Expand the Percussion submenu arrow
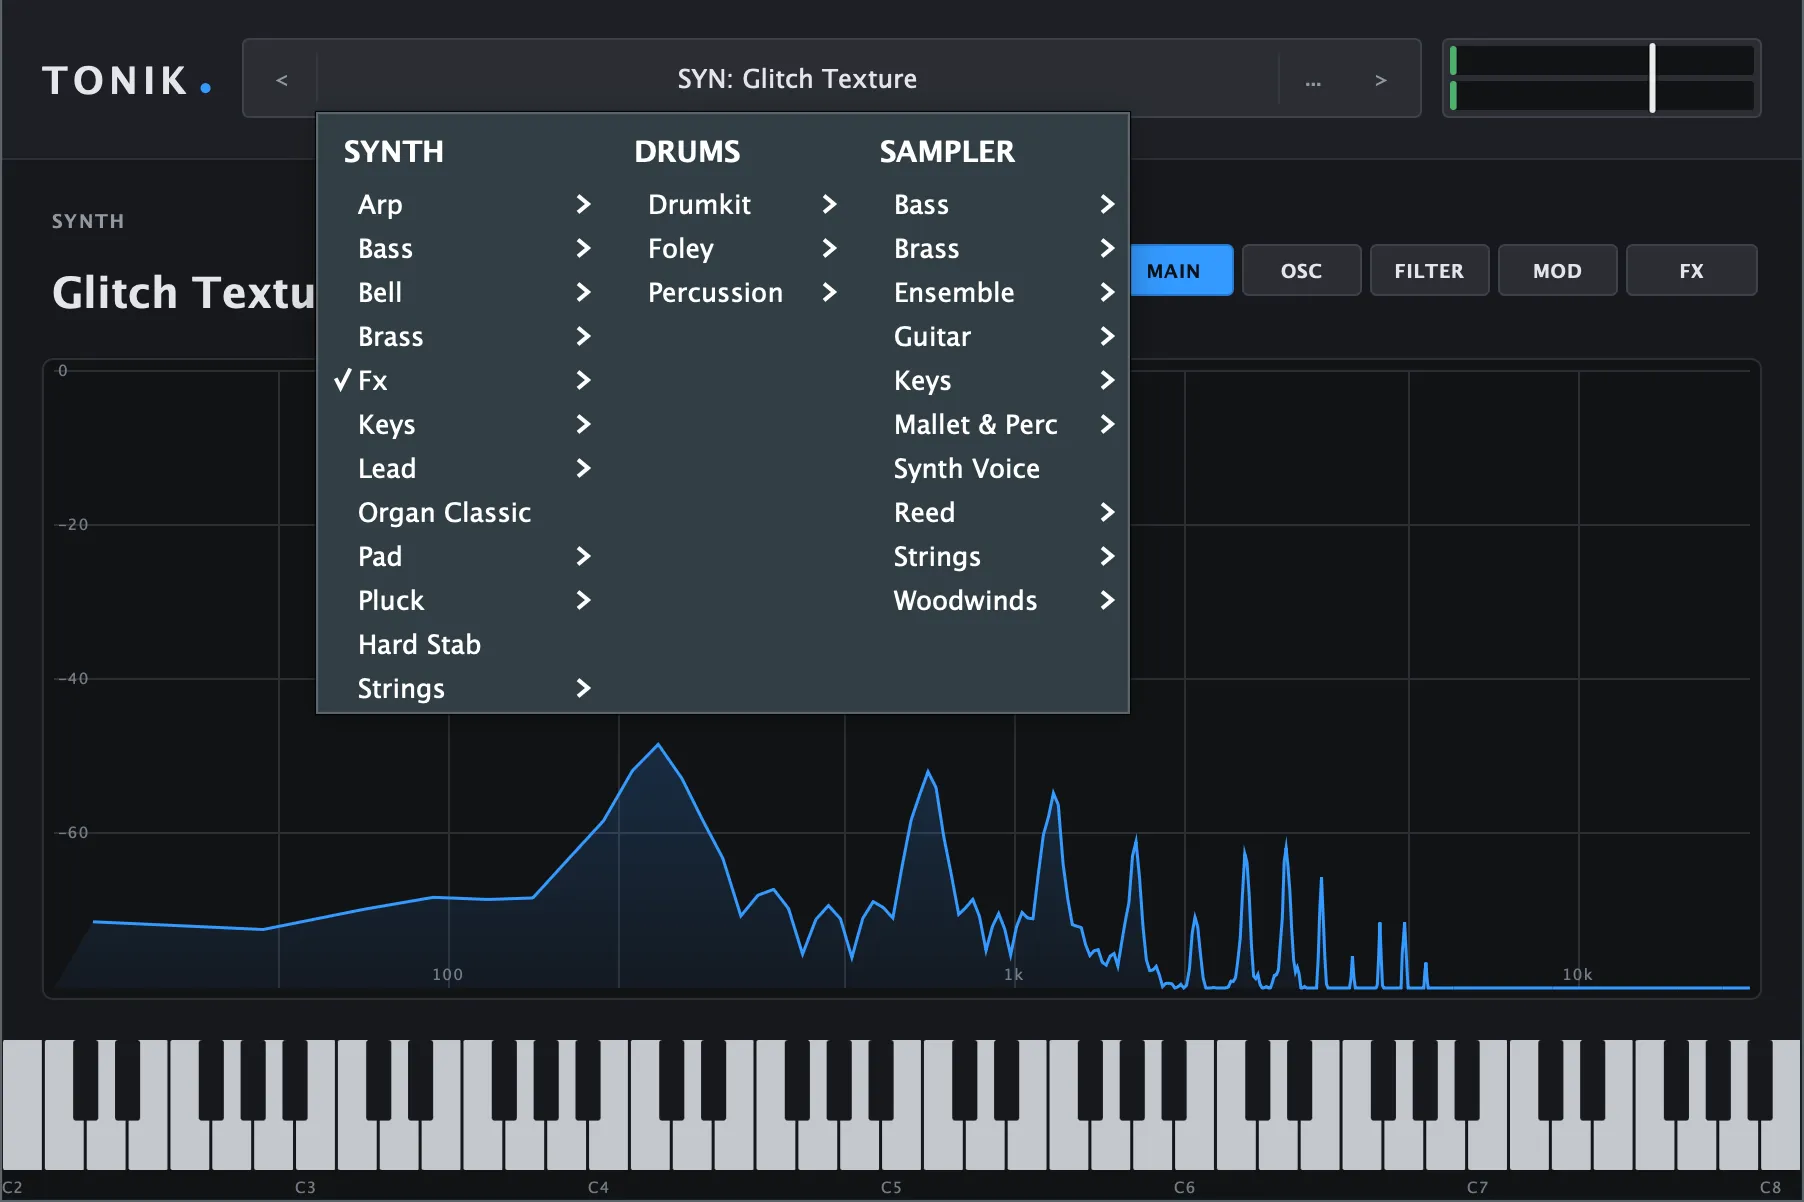 (x=829, y=292)
